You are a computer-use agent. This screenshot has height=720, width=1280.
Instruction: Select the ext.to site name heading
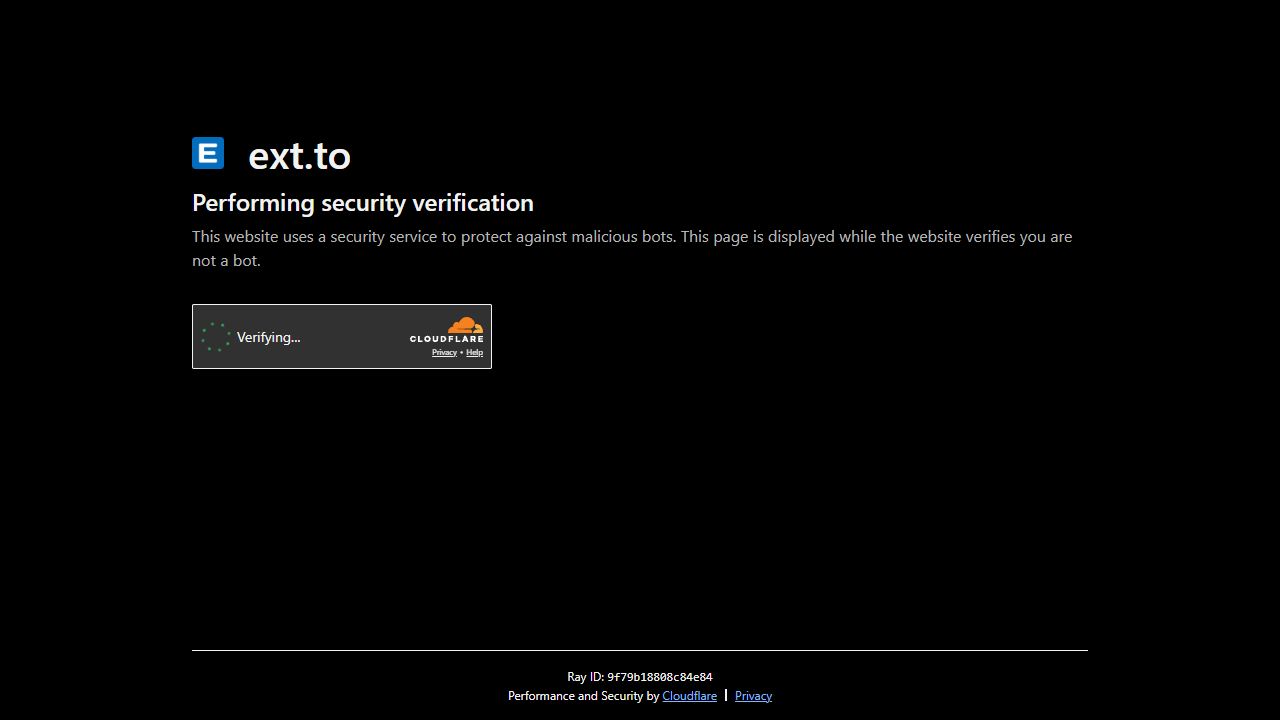pyautogui.click(x=299, y=155)
